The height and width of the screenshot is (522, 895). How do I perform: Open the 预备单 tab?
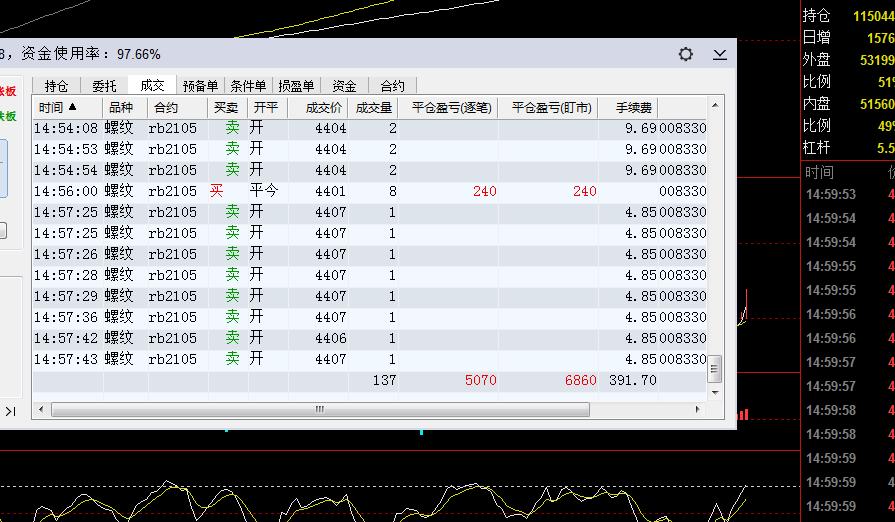[x=200, y=86]
